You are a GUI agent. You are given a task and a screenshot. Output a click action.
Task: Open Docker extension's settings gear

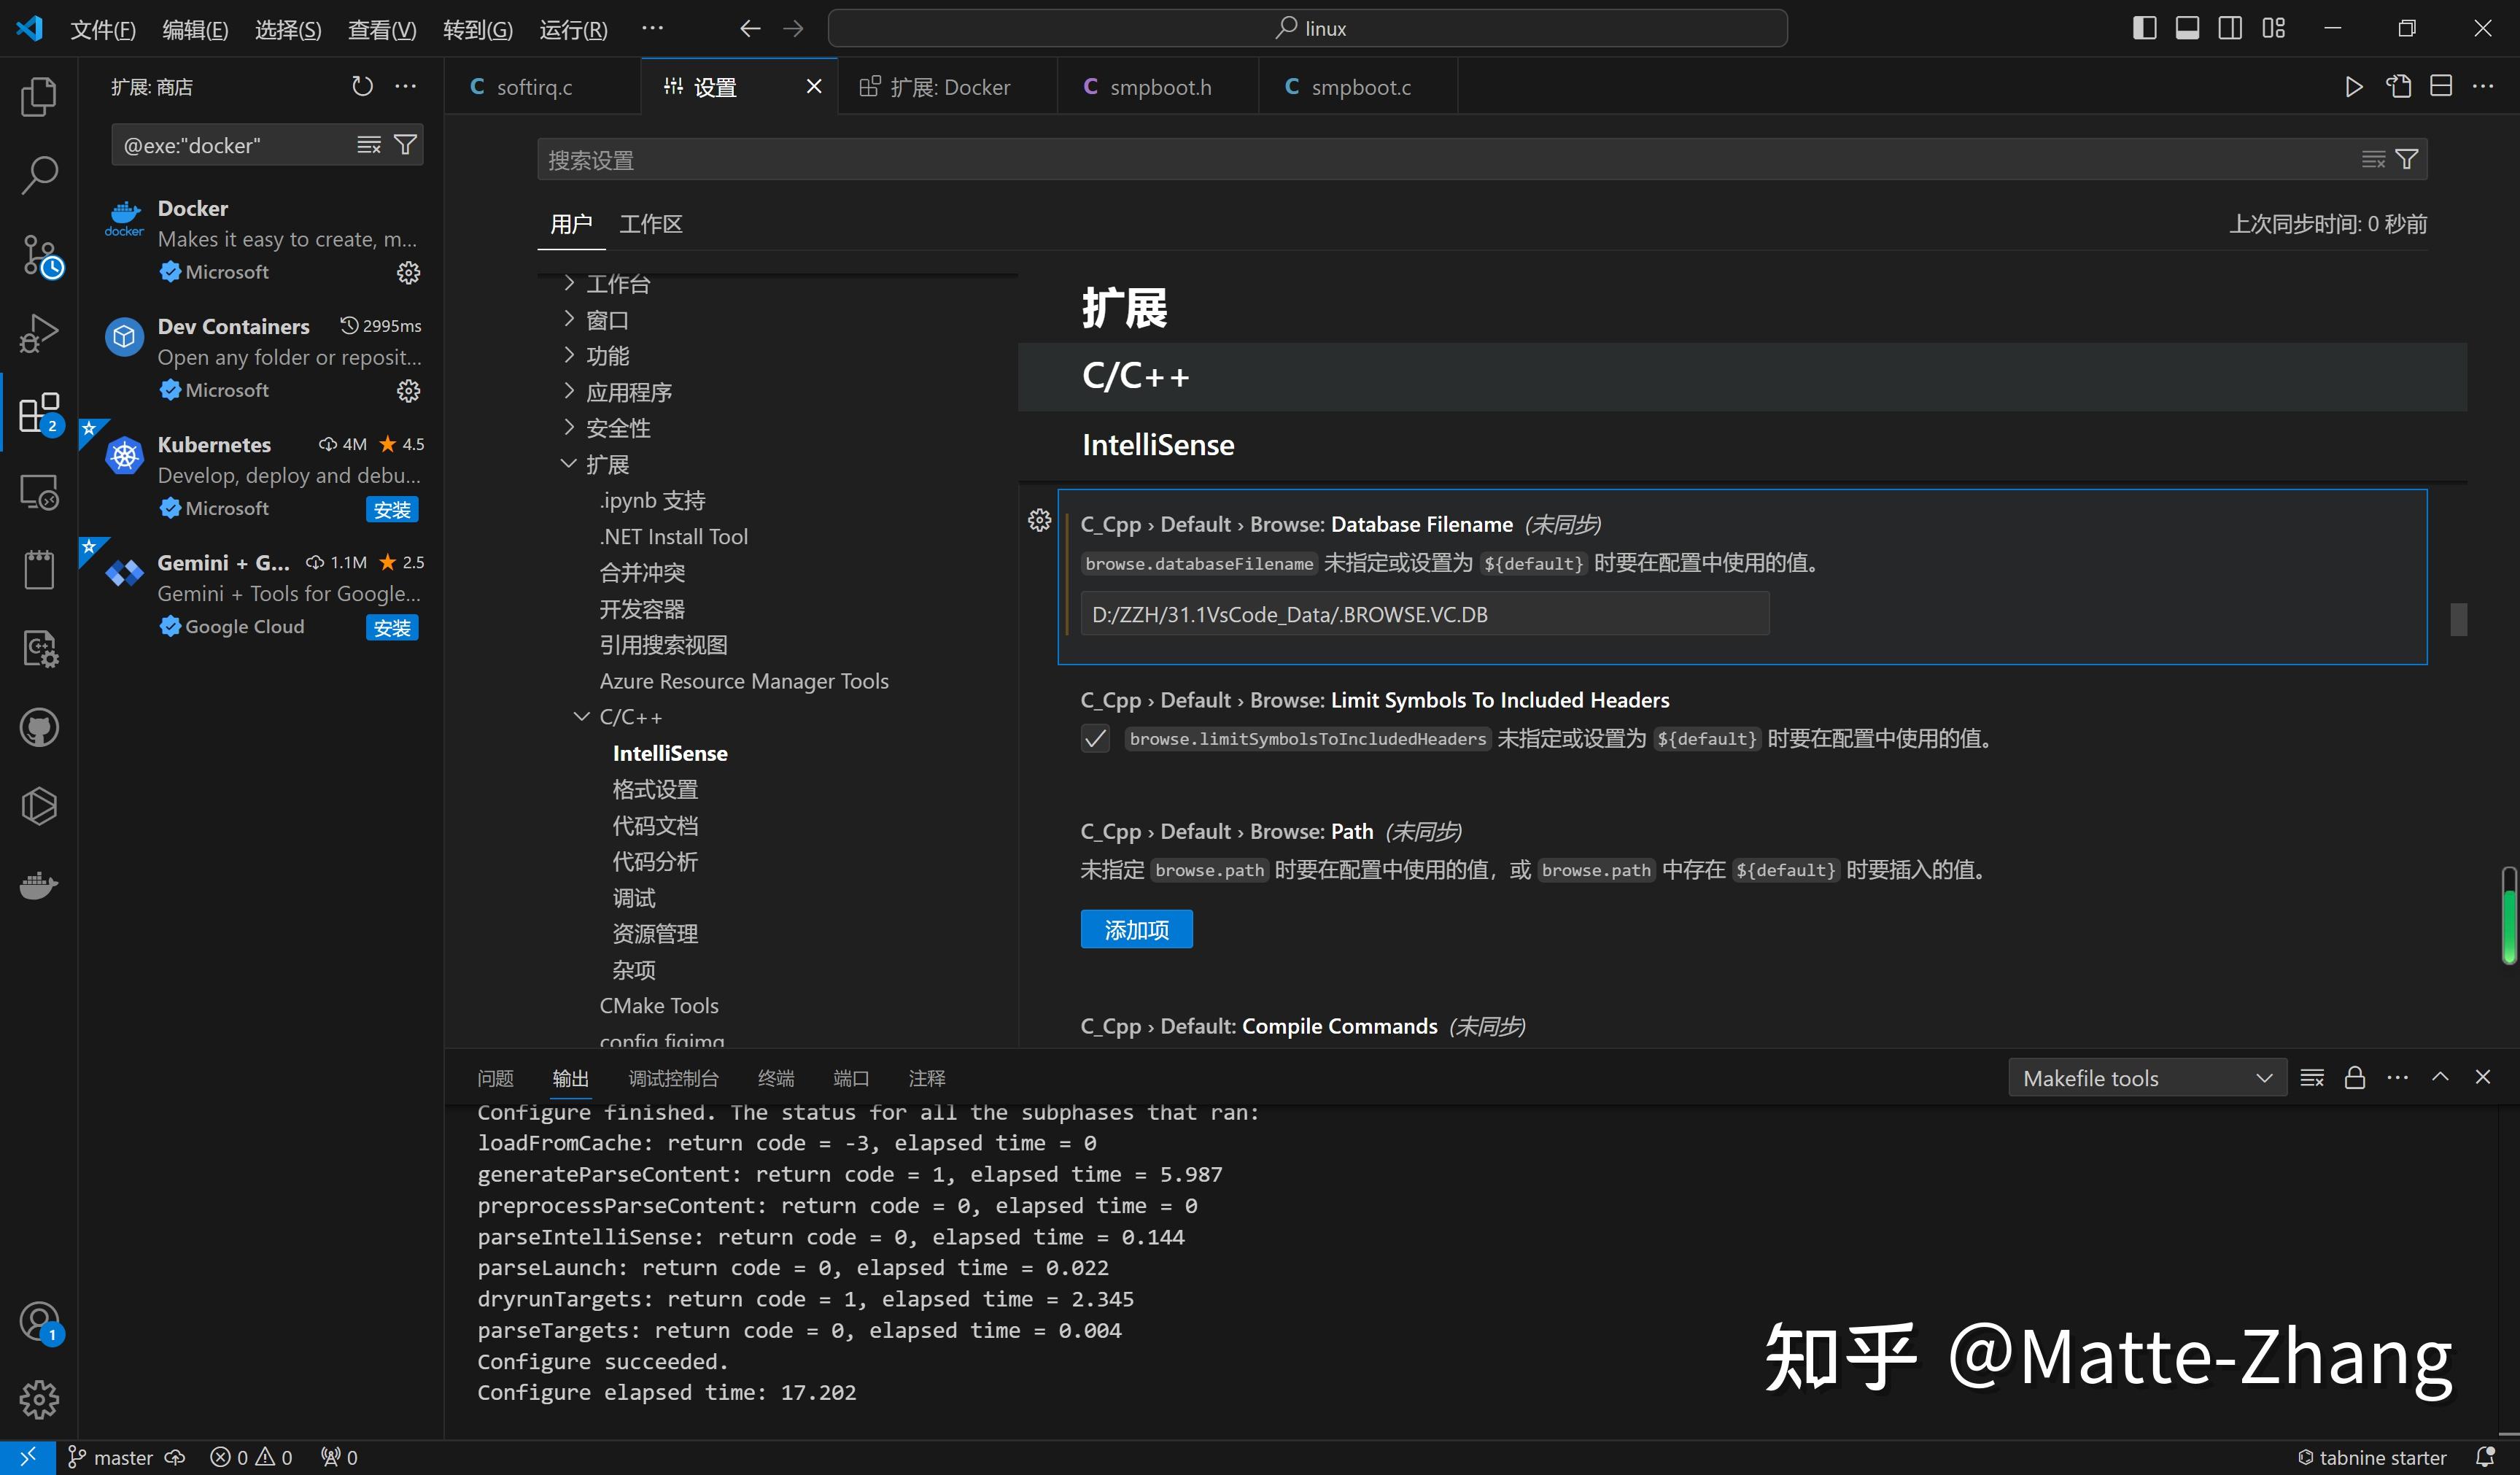408,272
